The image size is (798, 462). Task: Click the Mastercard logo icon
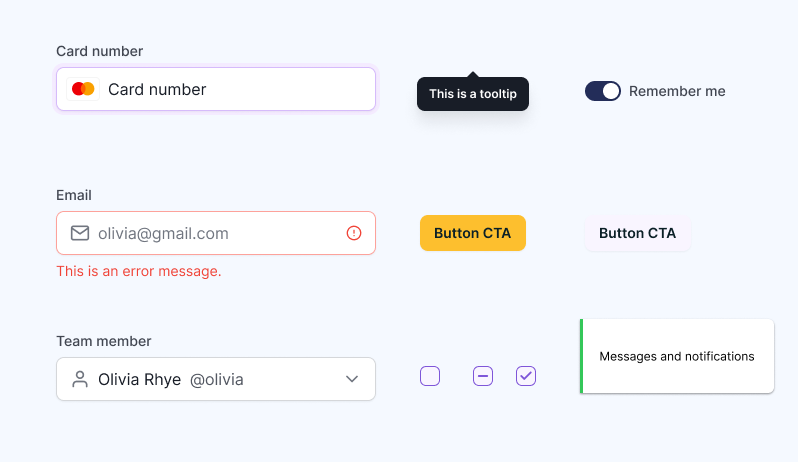click(83, 89)
